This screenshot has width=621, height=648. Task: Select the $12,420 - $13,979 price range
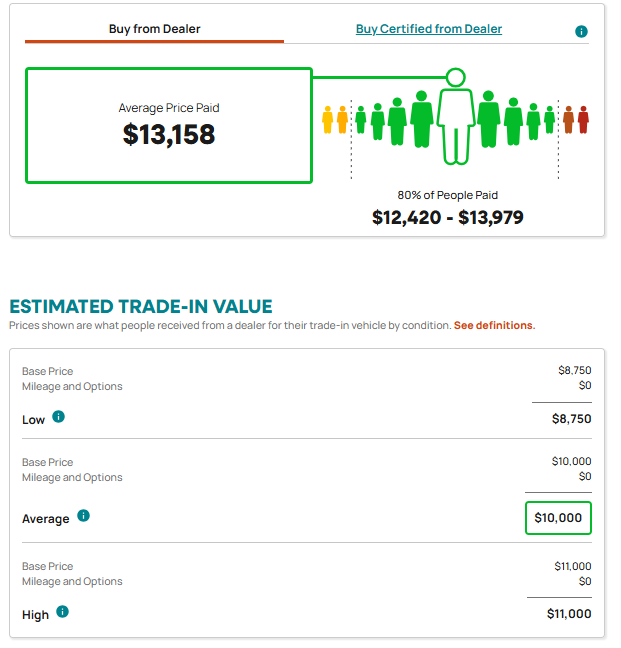coord(447,217)
